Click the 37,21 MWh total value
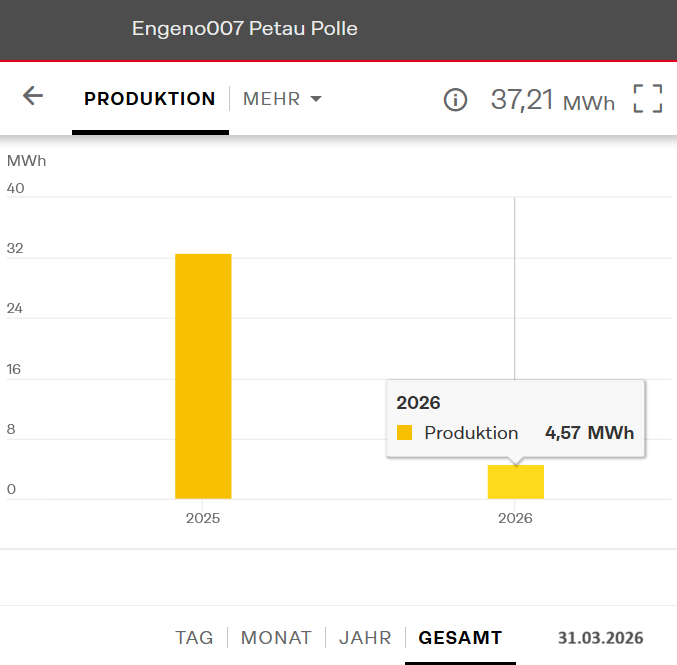 coord(552,99)
